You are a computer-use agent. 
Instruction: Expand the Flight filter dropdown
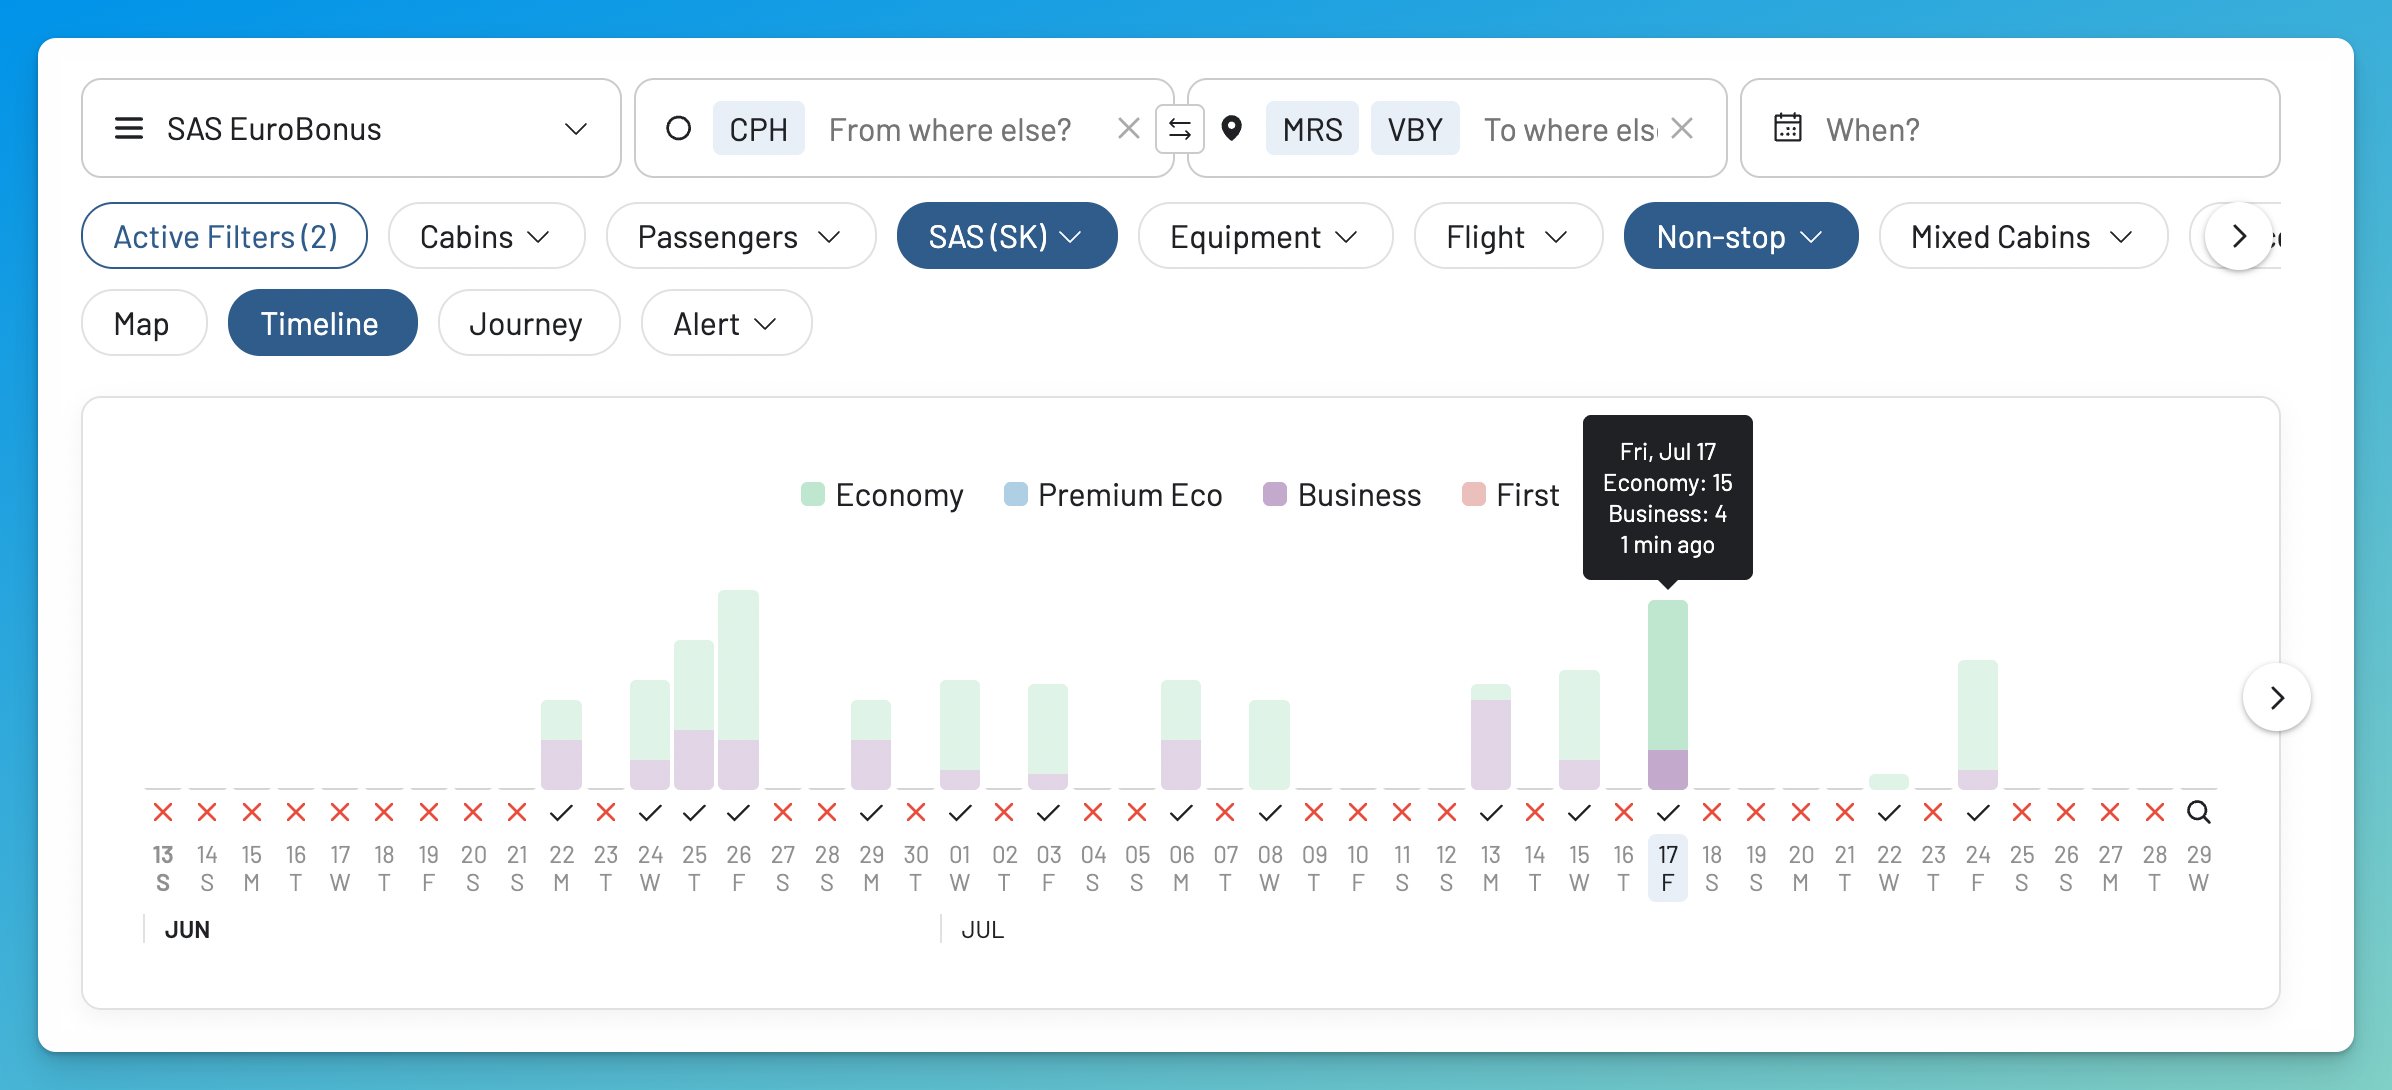click(x=1508, y=236)
